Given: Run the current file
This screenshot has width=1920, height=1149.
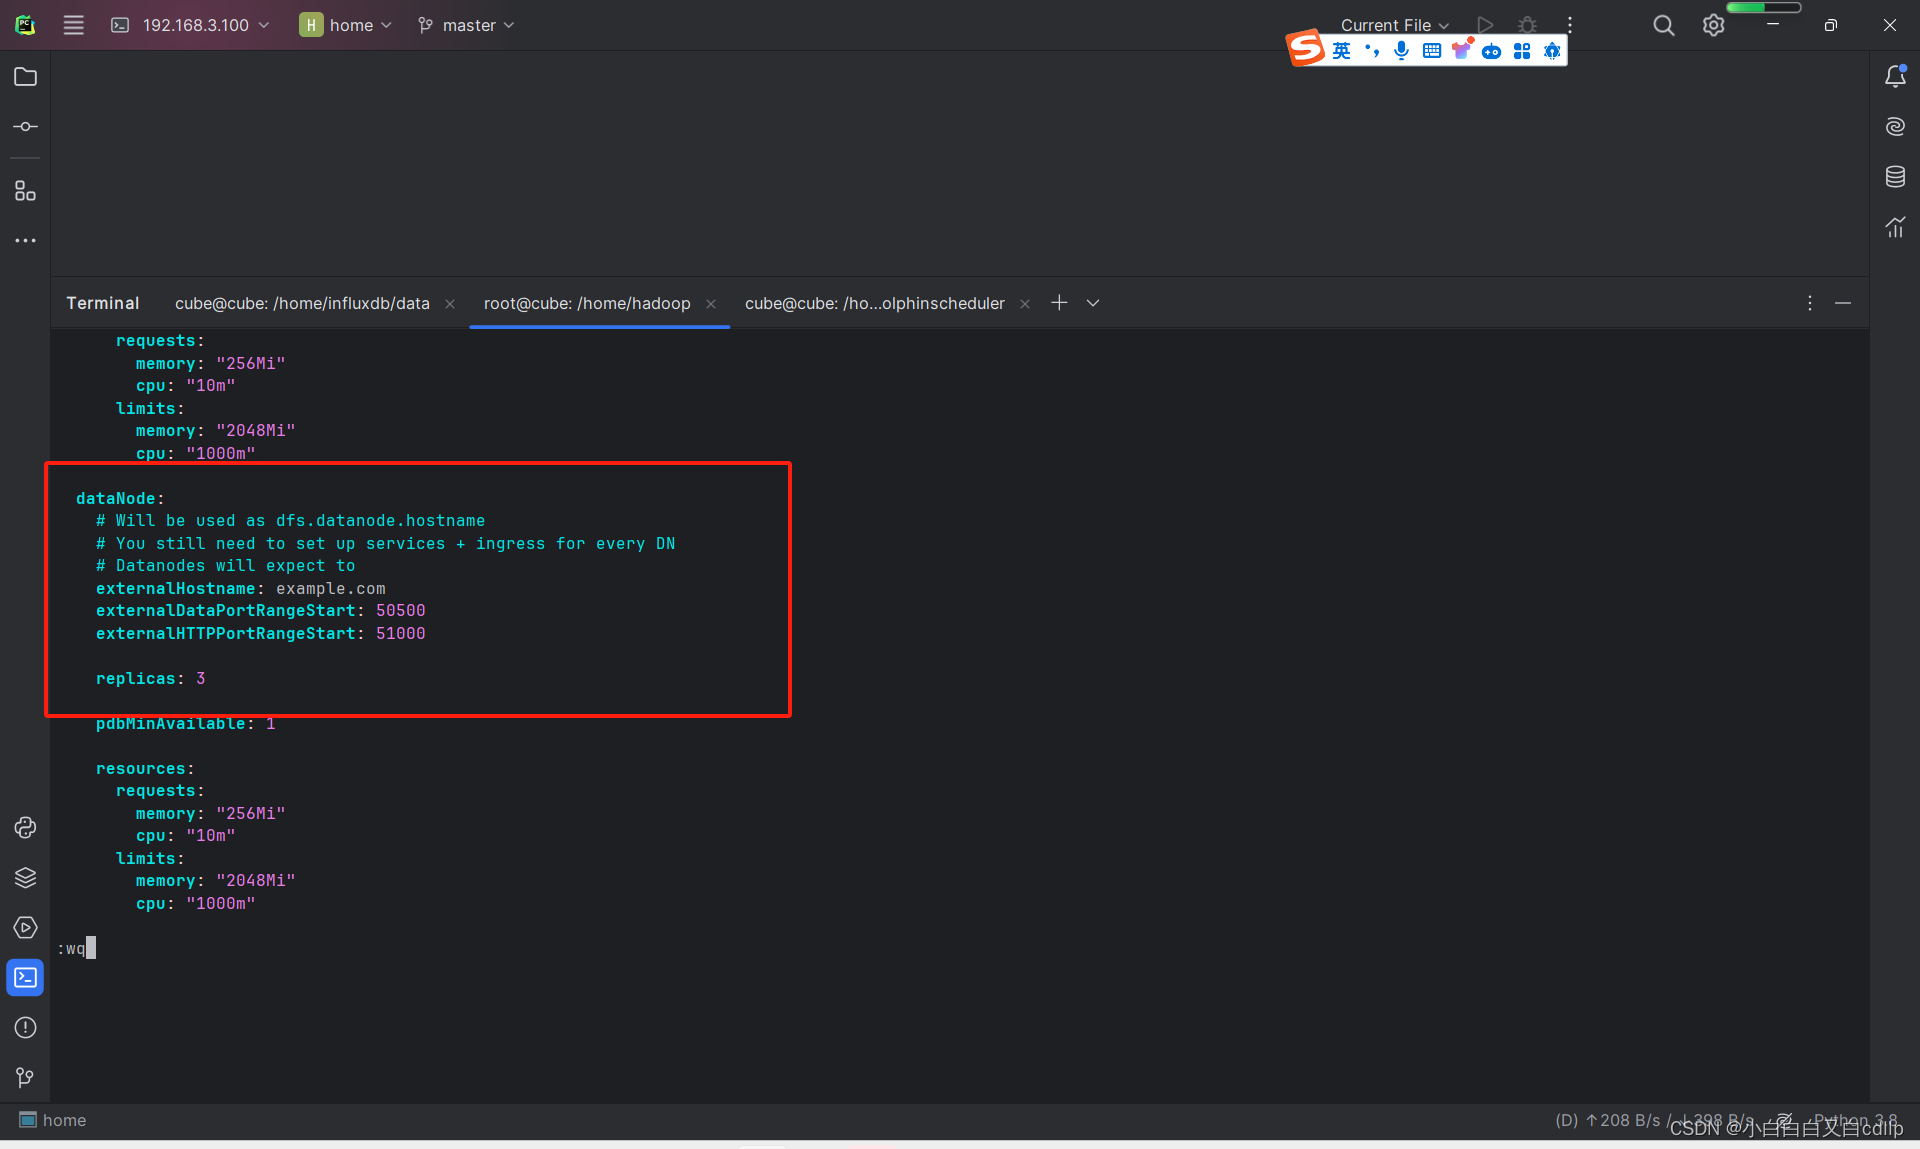Looking at the screenshot, I should coord(1485,25).
